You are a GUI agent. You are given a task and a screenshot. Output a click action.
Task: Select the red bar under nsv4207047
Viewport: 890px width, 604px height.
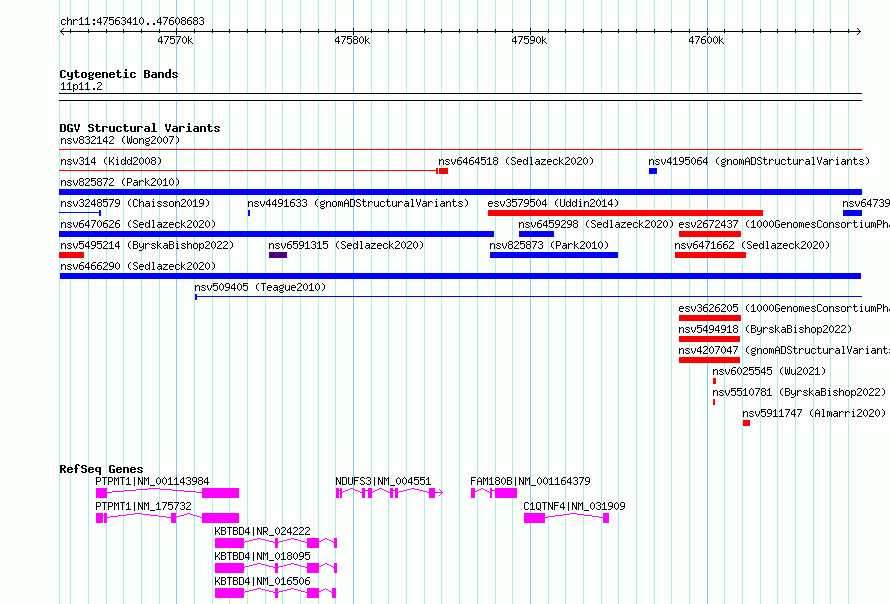pyautogui.click(x=710, y=360)
